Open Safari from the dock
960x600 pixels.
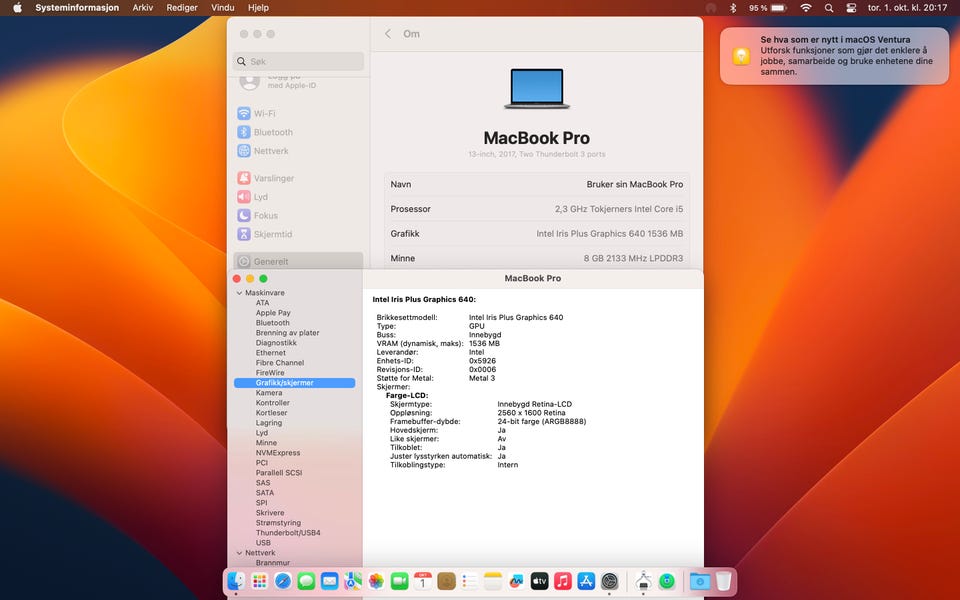pyautogui.click(x=283, y=580)
